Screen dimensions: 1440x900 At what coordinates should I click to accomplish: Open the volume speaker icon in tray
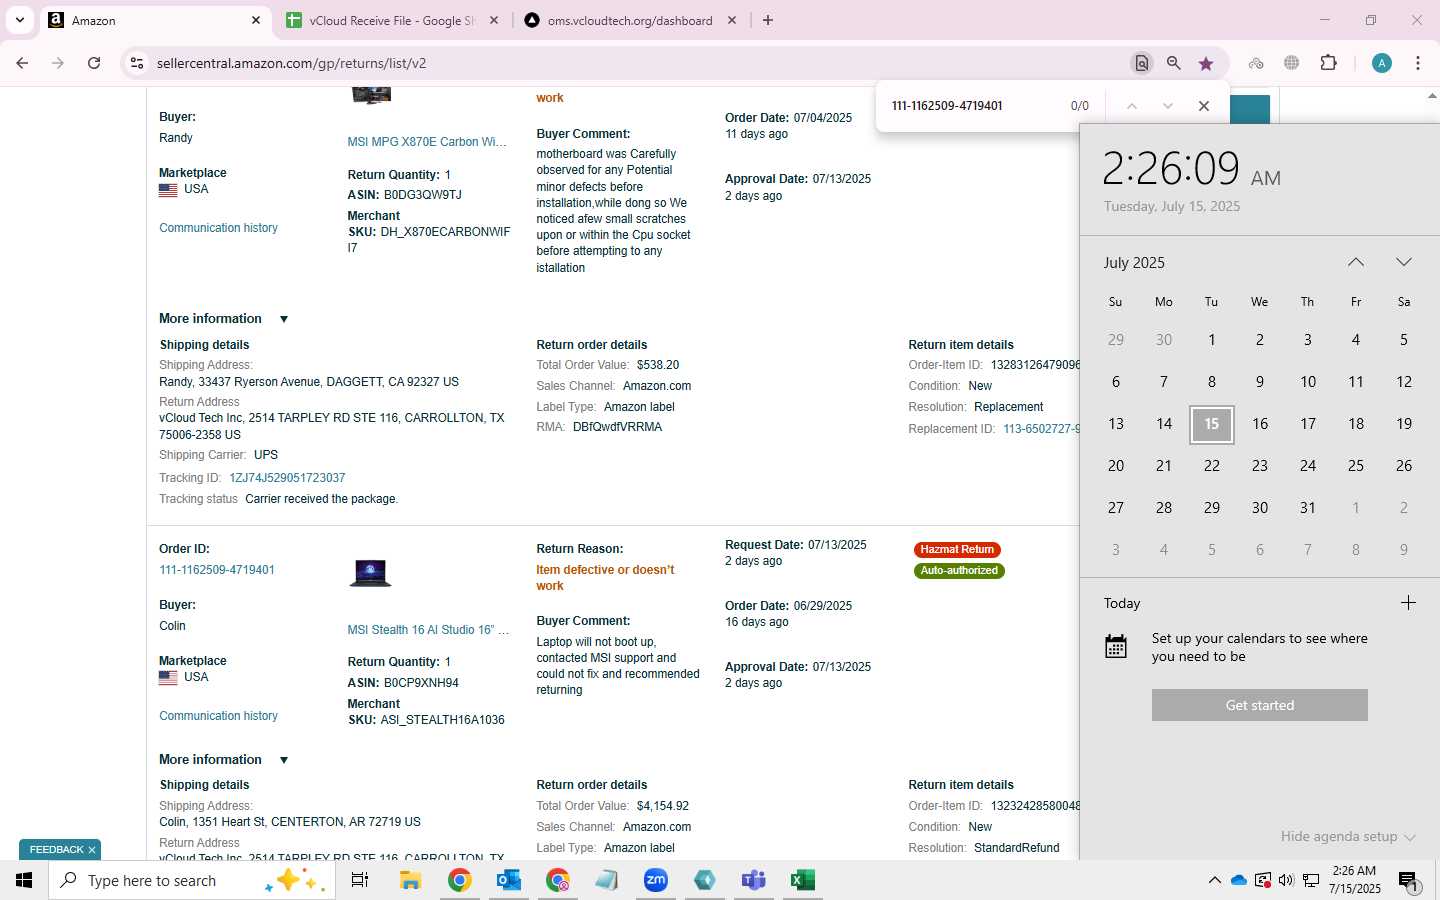(1286, 880)
